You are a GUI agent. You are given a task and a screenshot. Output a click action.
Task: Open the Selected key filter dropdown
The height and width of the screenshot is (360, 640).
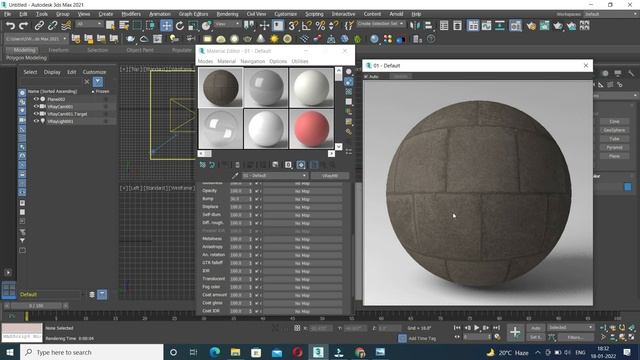(570, 328)
